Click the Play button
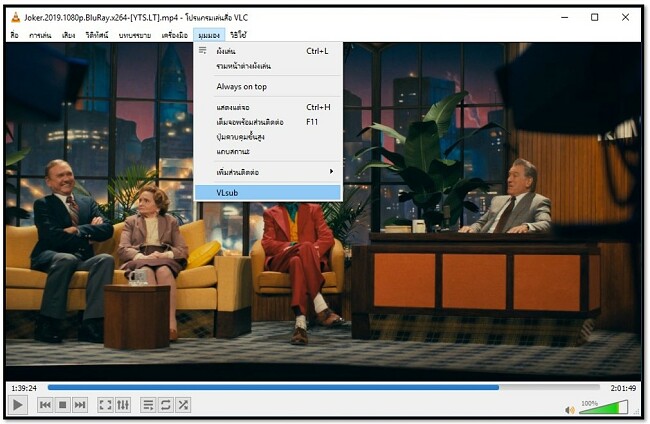 click(x=18, y=405)
